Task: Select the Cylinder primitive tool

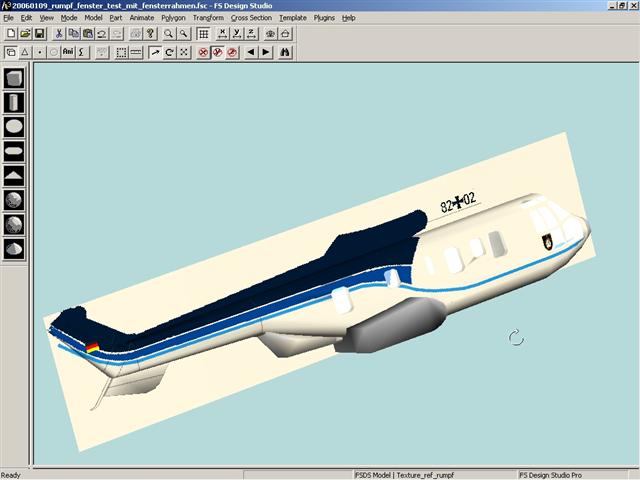Action: pos(14,102)
